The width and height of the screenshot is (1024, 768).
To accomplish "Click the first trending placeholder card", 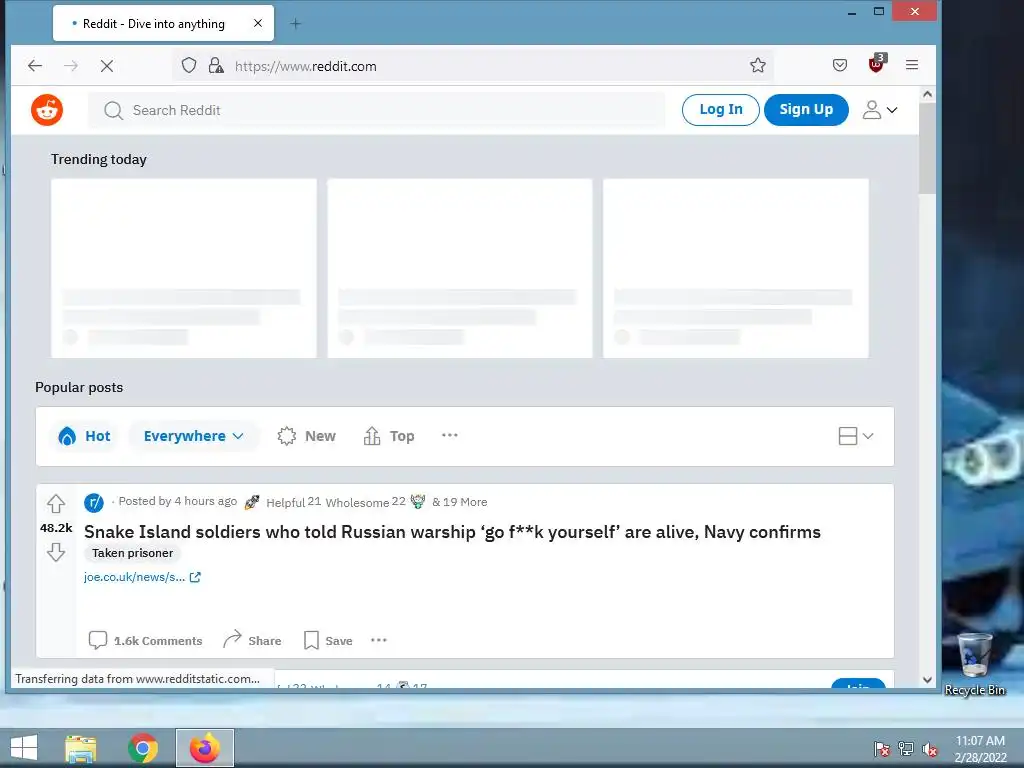I will pos(184,268).
